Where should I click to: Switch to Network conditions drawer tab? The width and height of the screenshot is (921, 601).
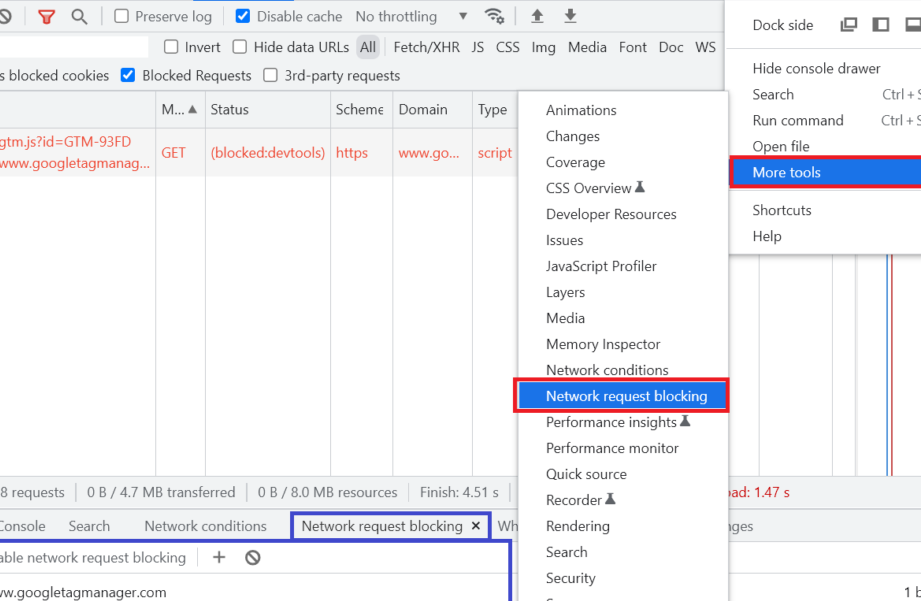point(206,526)
